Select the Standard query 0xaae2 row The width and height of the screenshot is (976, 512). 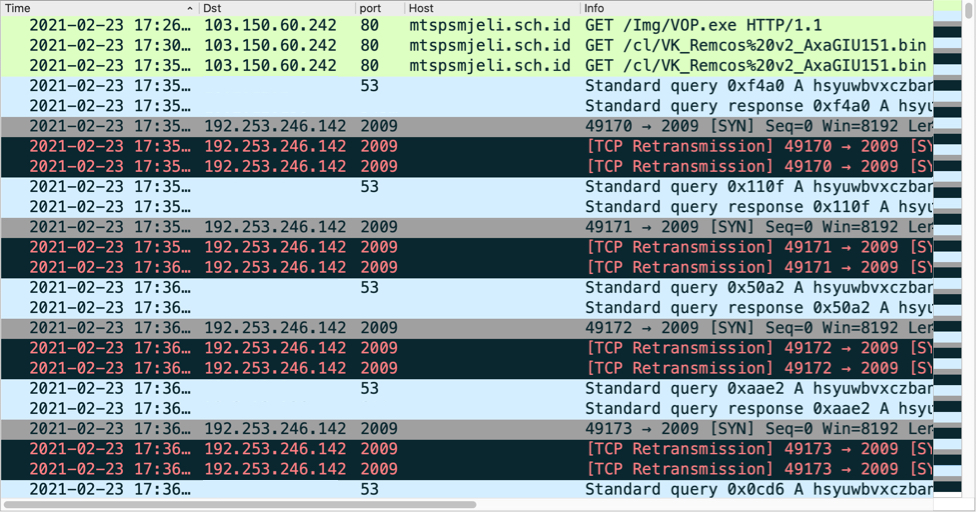(x=467, y=388)
